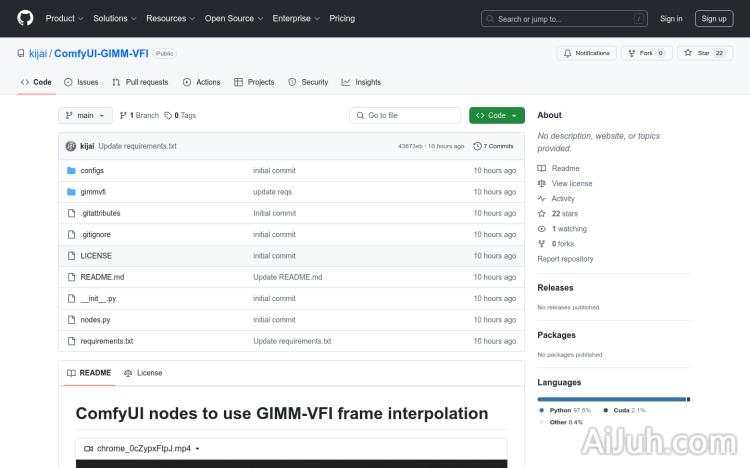Screen dimensions: 750x468
Task: Click the Releases heading link
Action: pyautogui.click(x=555, y=288)
